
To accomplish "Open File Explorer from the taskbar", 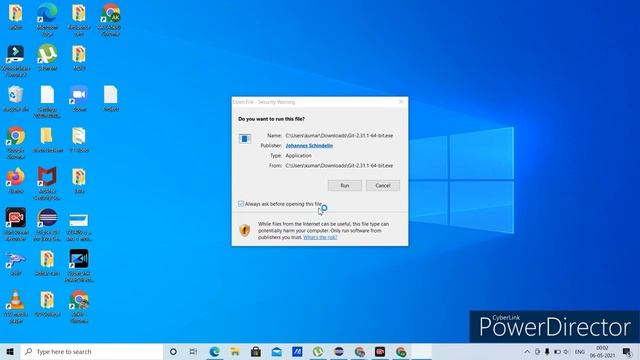I will (x=235, y=351).
